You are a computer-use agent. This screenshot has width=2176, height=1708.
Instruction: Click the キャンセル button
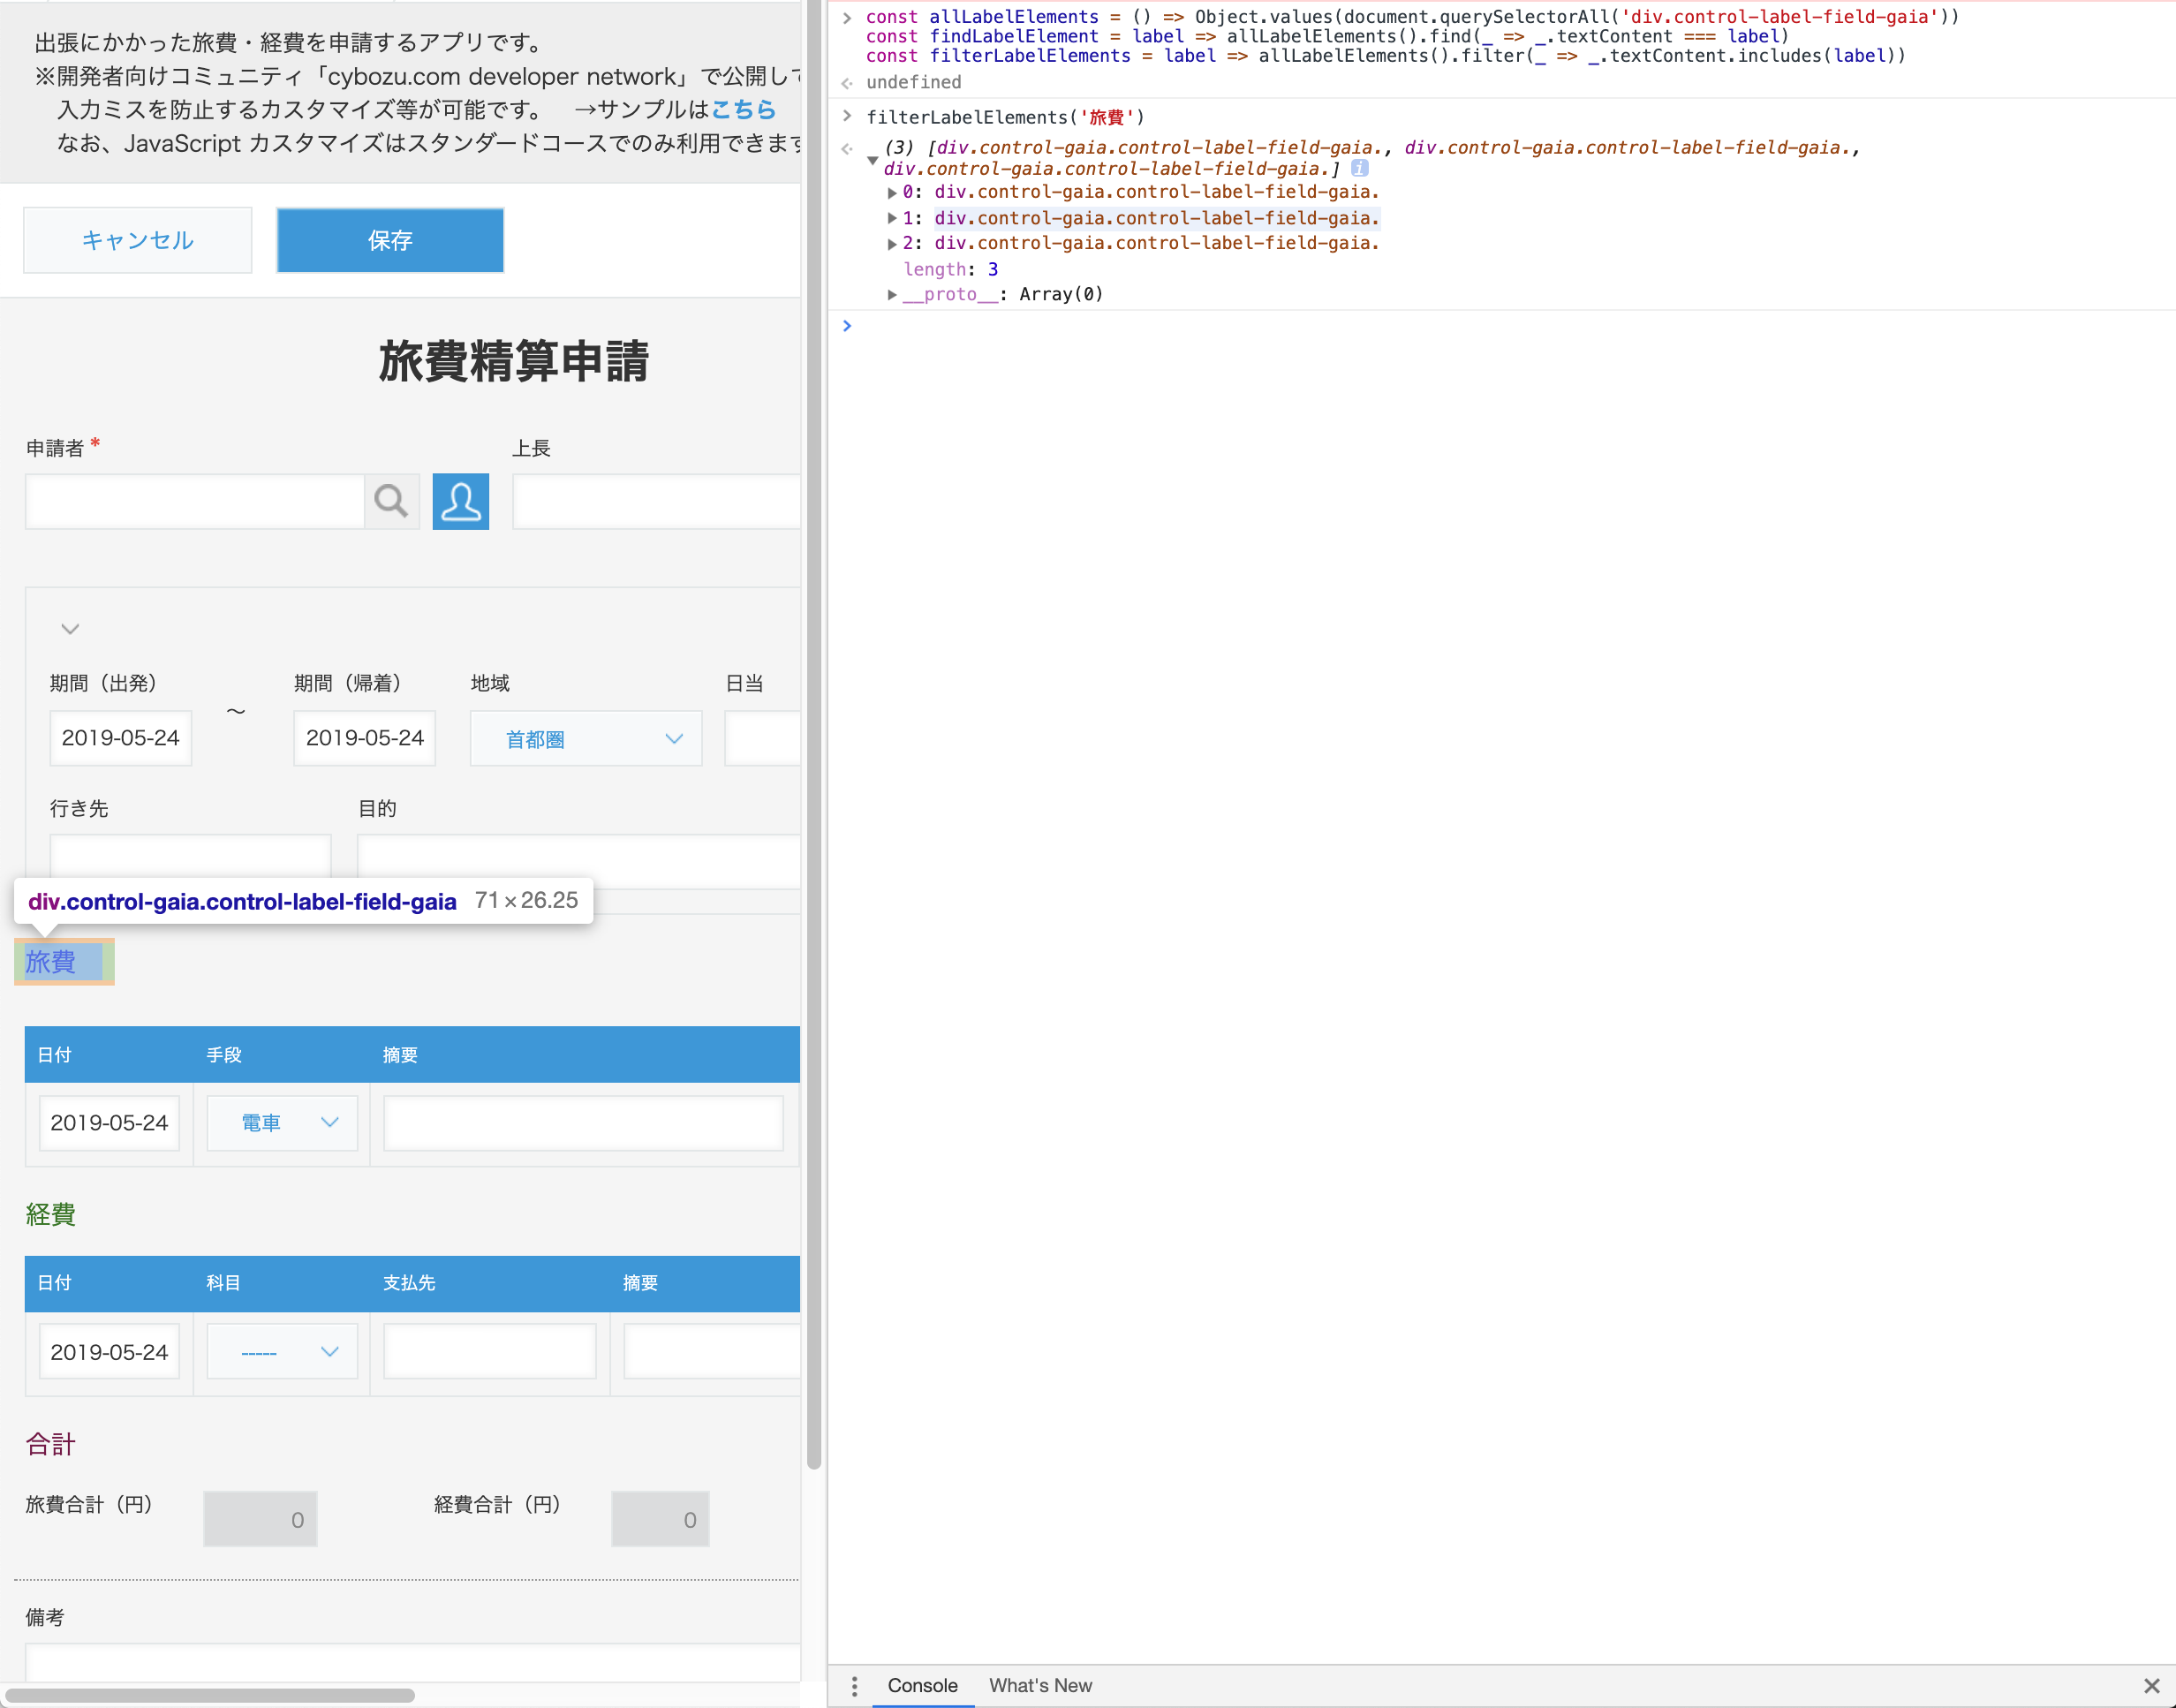pos(138,240)
